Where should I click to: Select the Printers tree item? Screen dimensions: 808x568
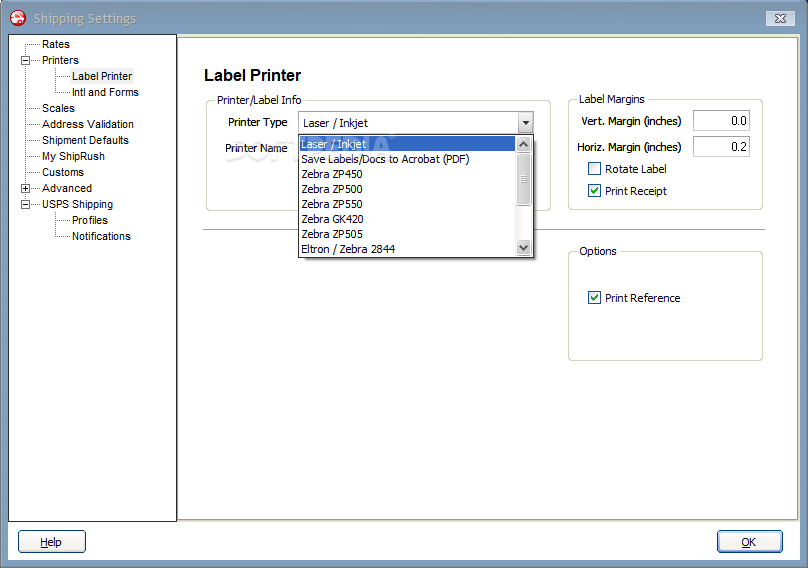60,60
